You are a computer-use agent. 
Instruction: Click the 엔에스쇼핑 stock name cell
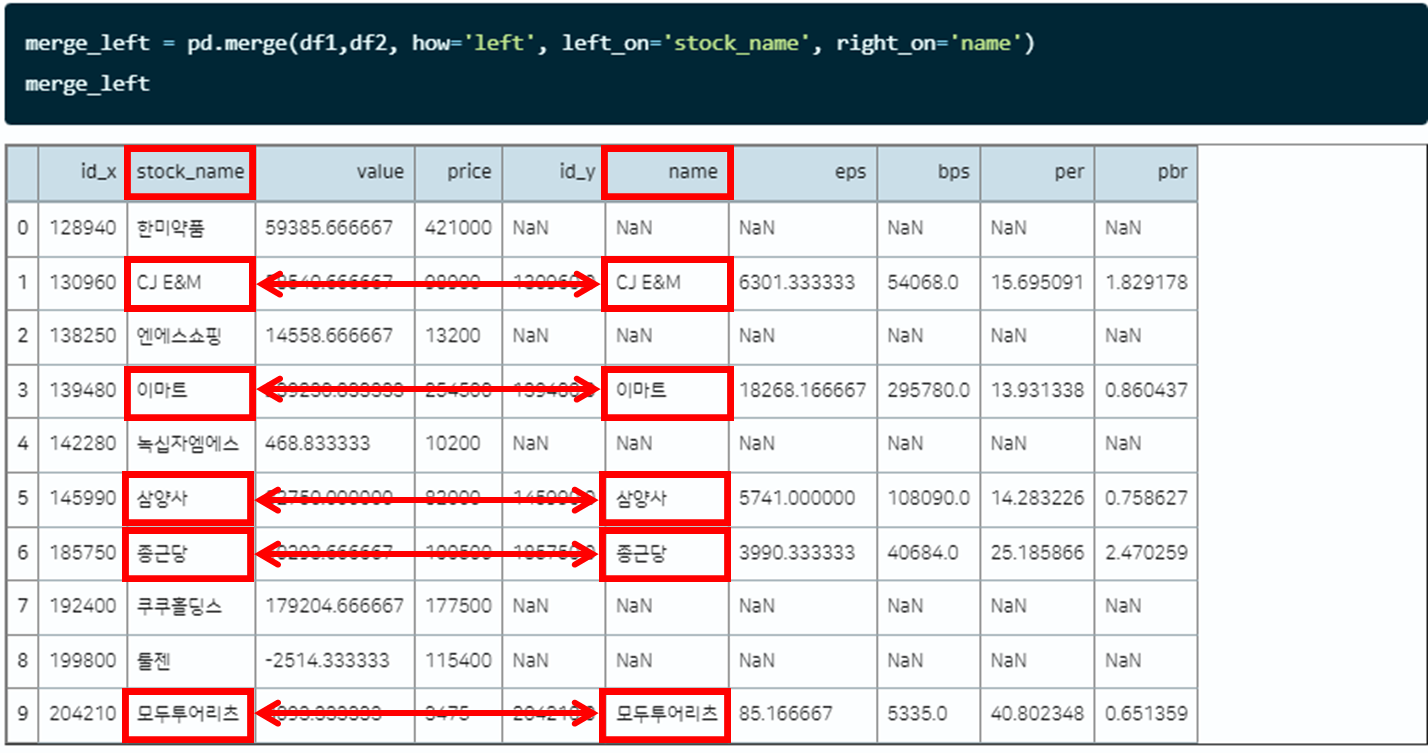click(190, 336)
